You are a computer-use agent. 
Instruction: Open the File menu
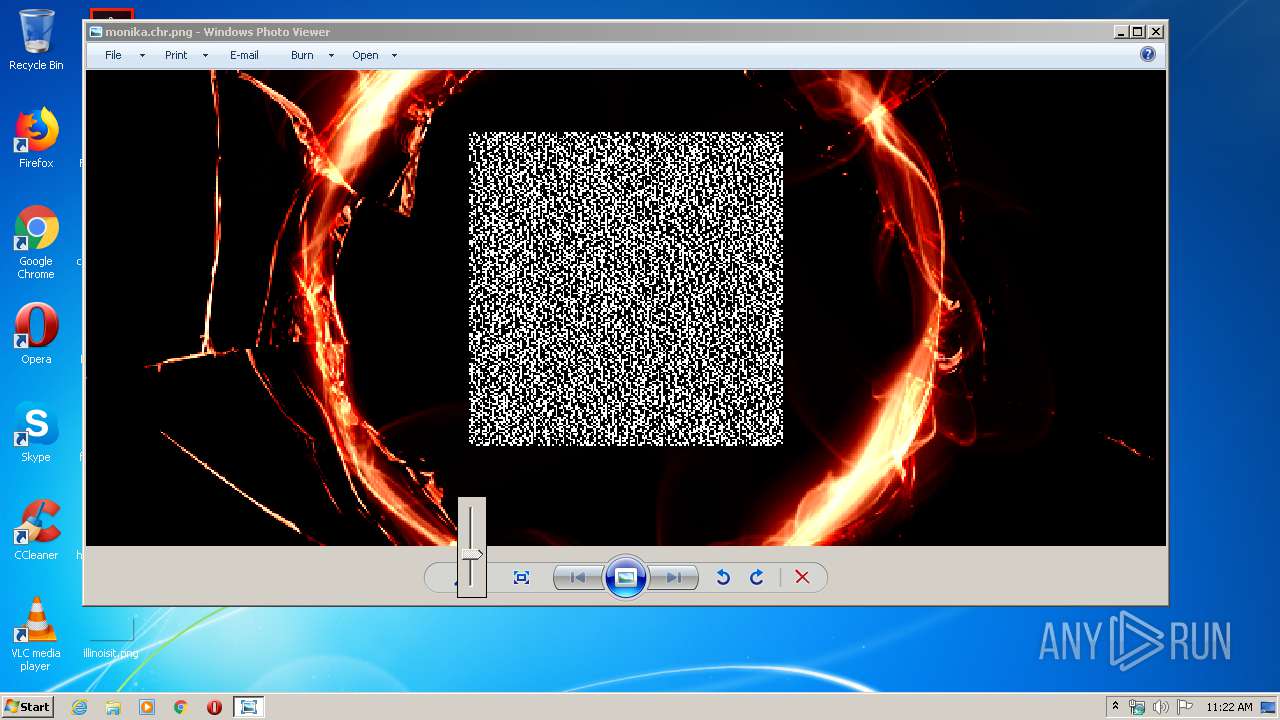[x=113, y=55]
